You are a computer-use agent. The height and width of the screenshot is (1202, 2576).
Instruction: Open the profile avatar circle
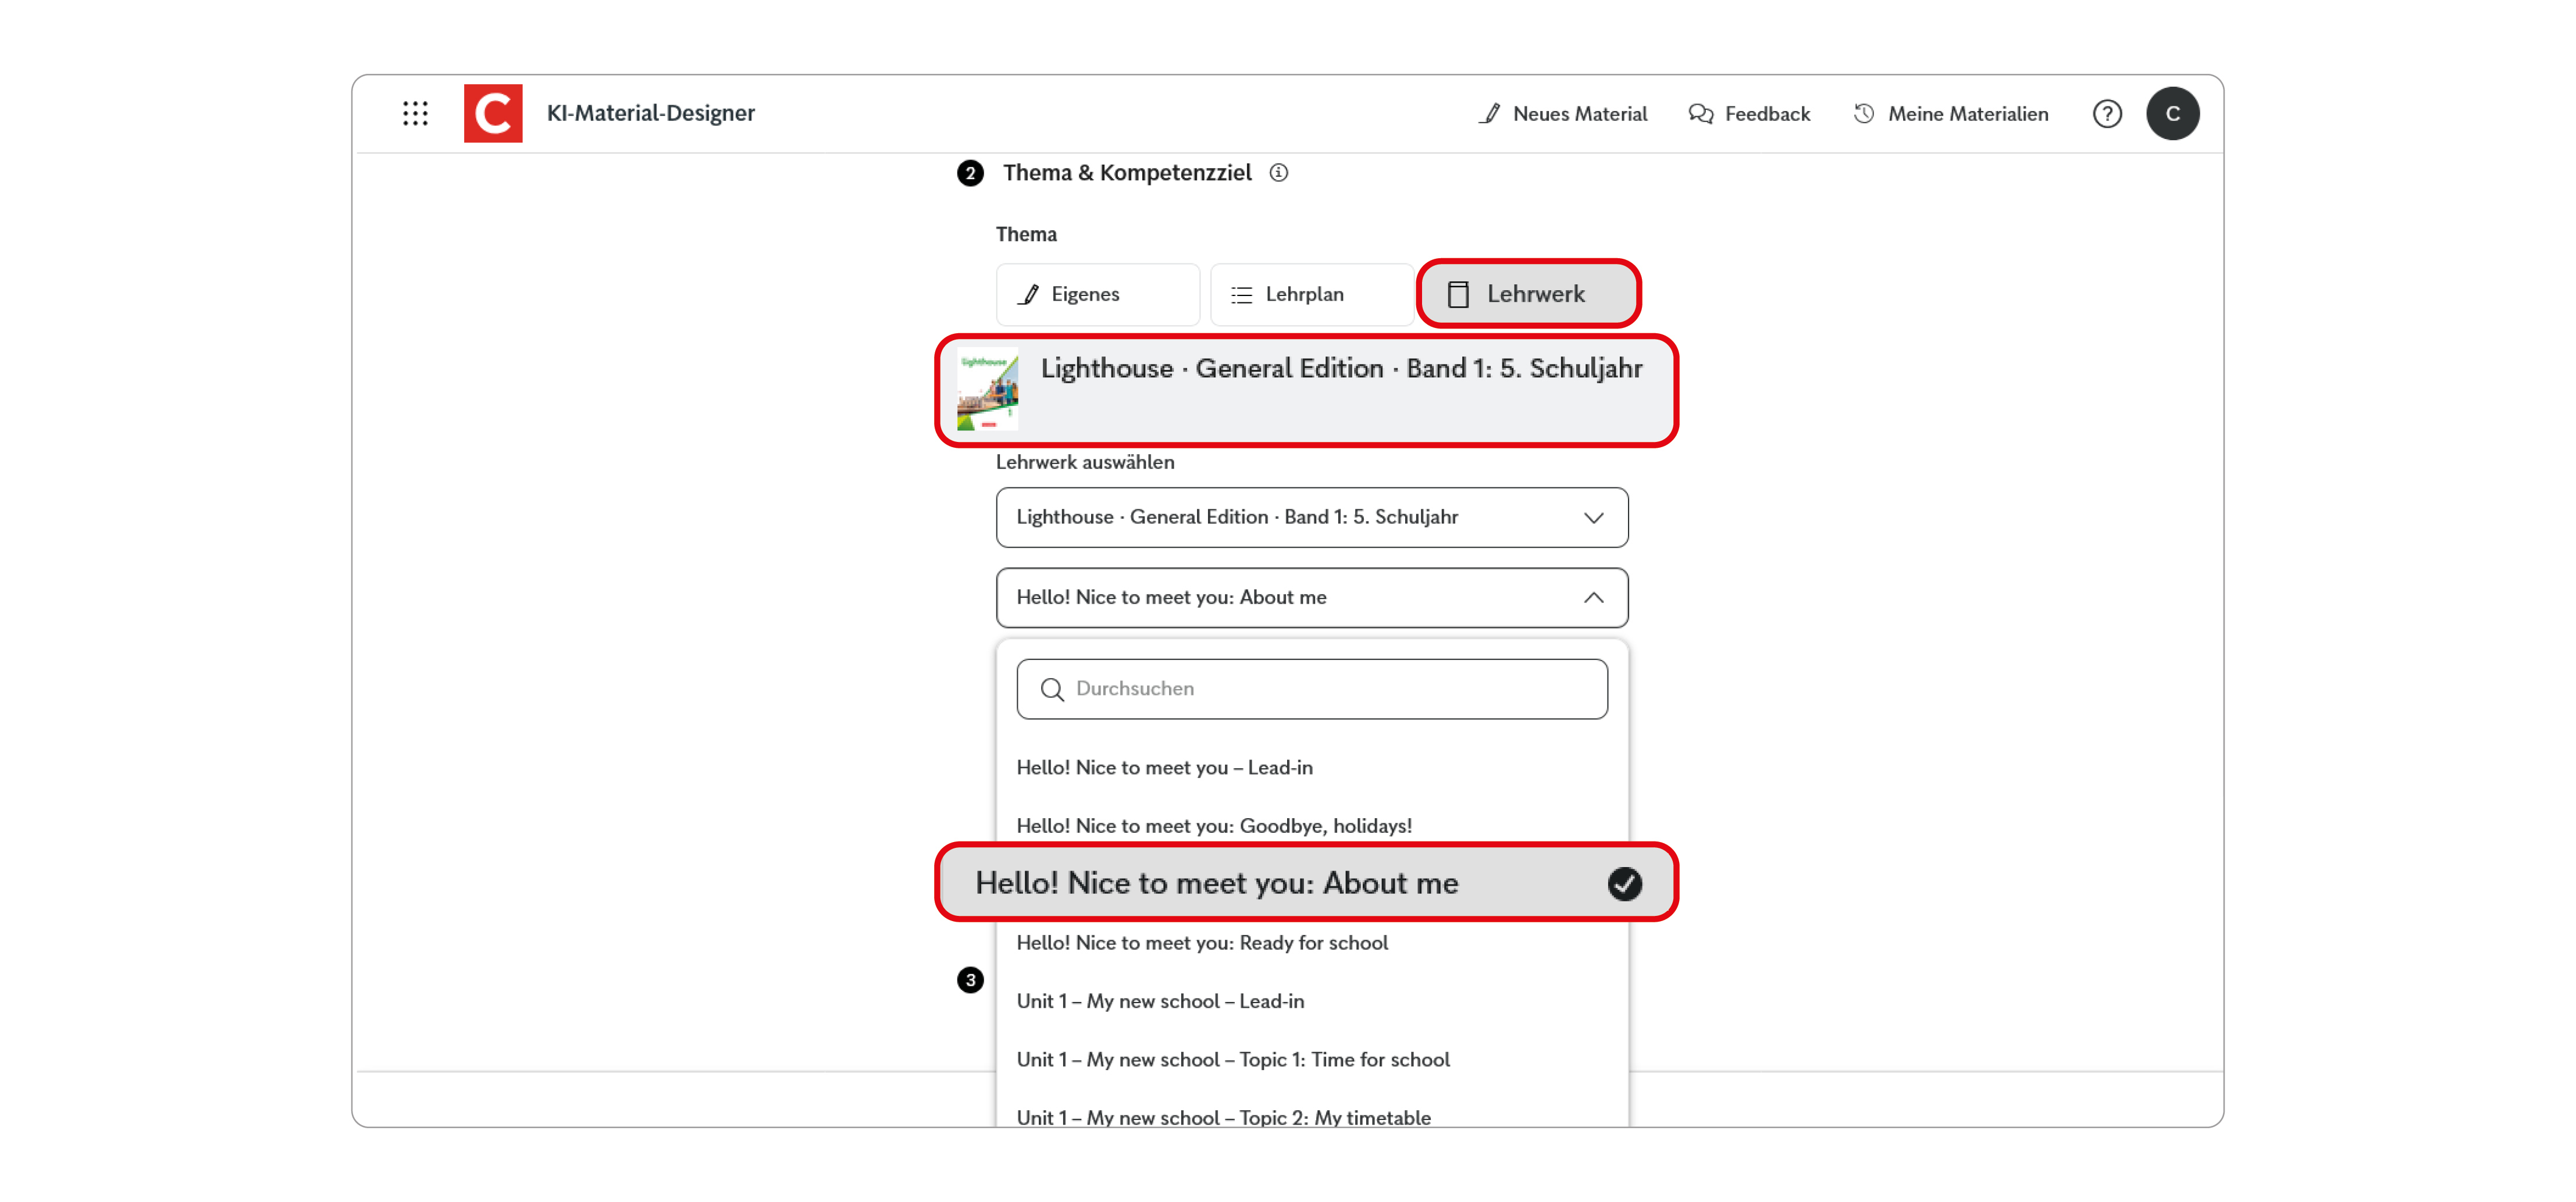(x=2173, y=113)
